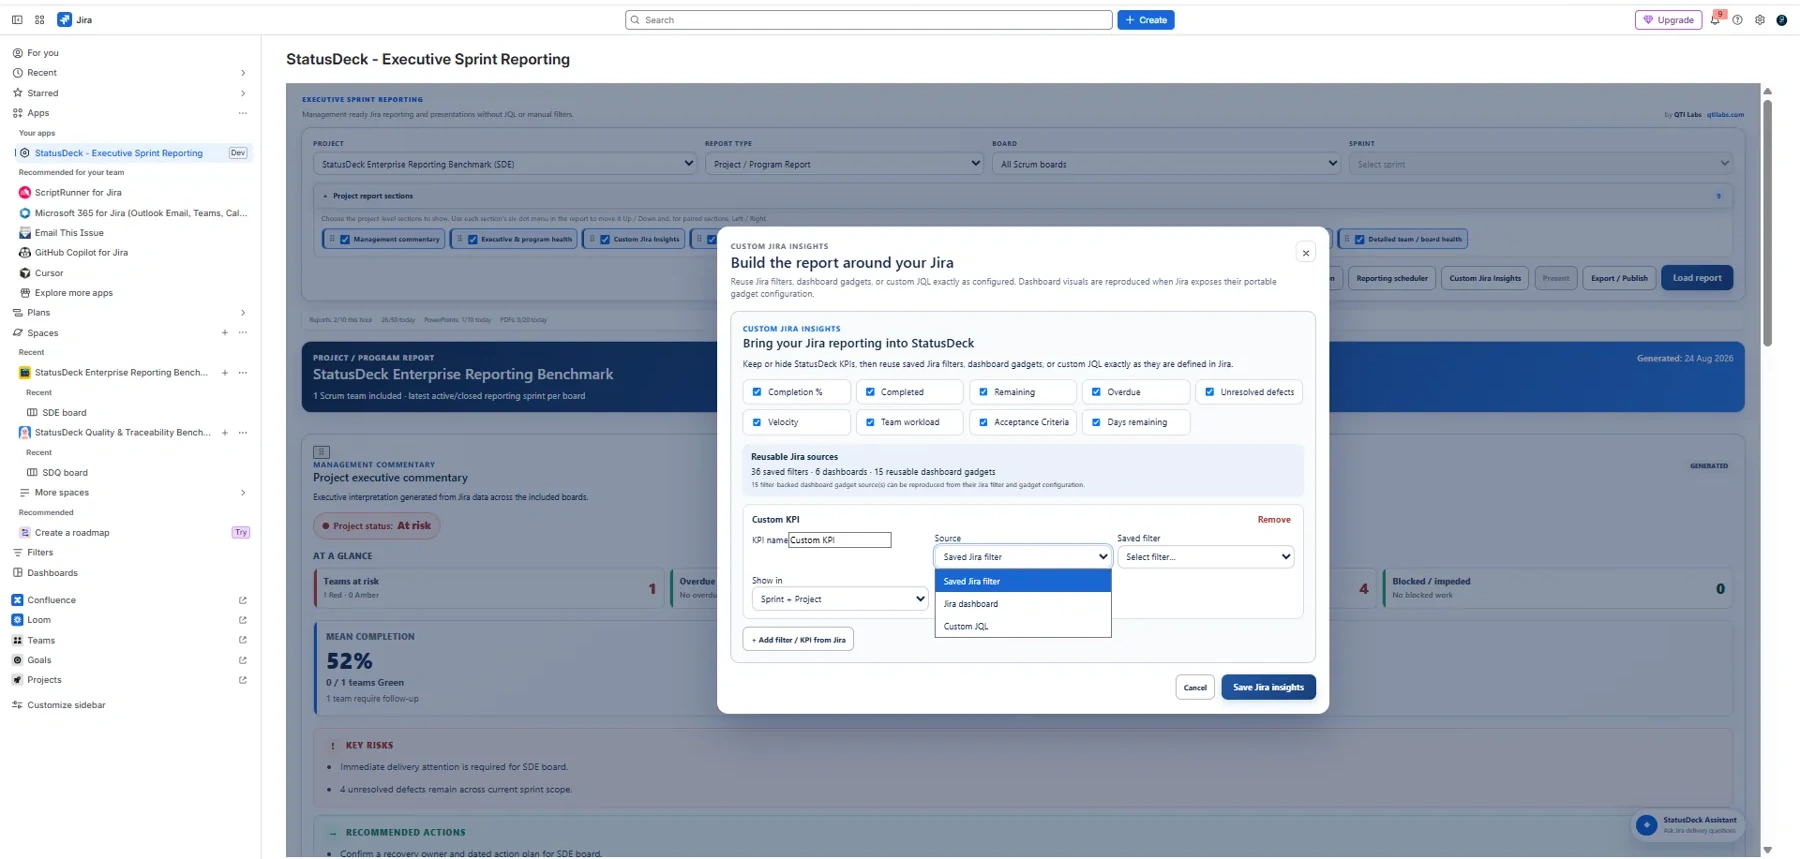The height and width of the screenshot is (859, 1800).
Task: Open Confluence from the sidebar
Action: [51, 600]
